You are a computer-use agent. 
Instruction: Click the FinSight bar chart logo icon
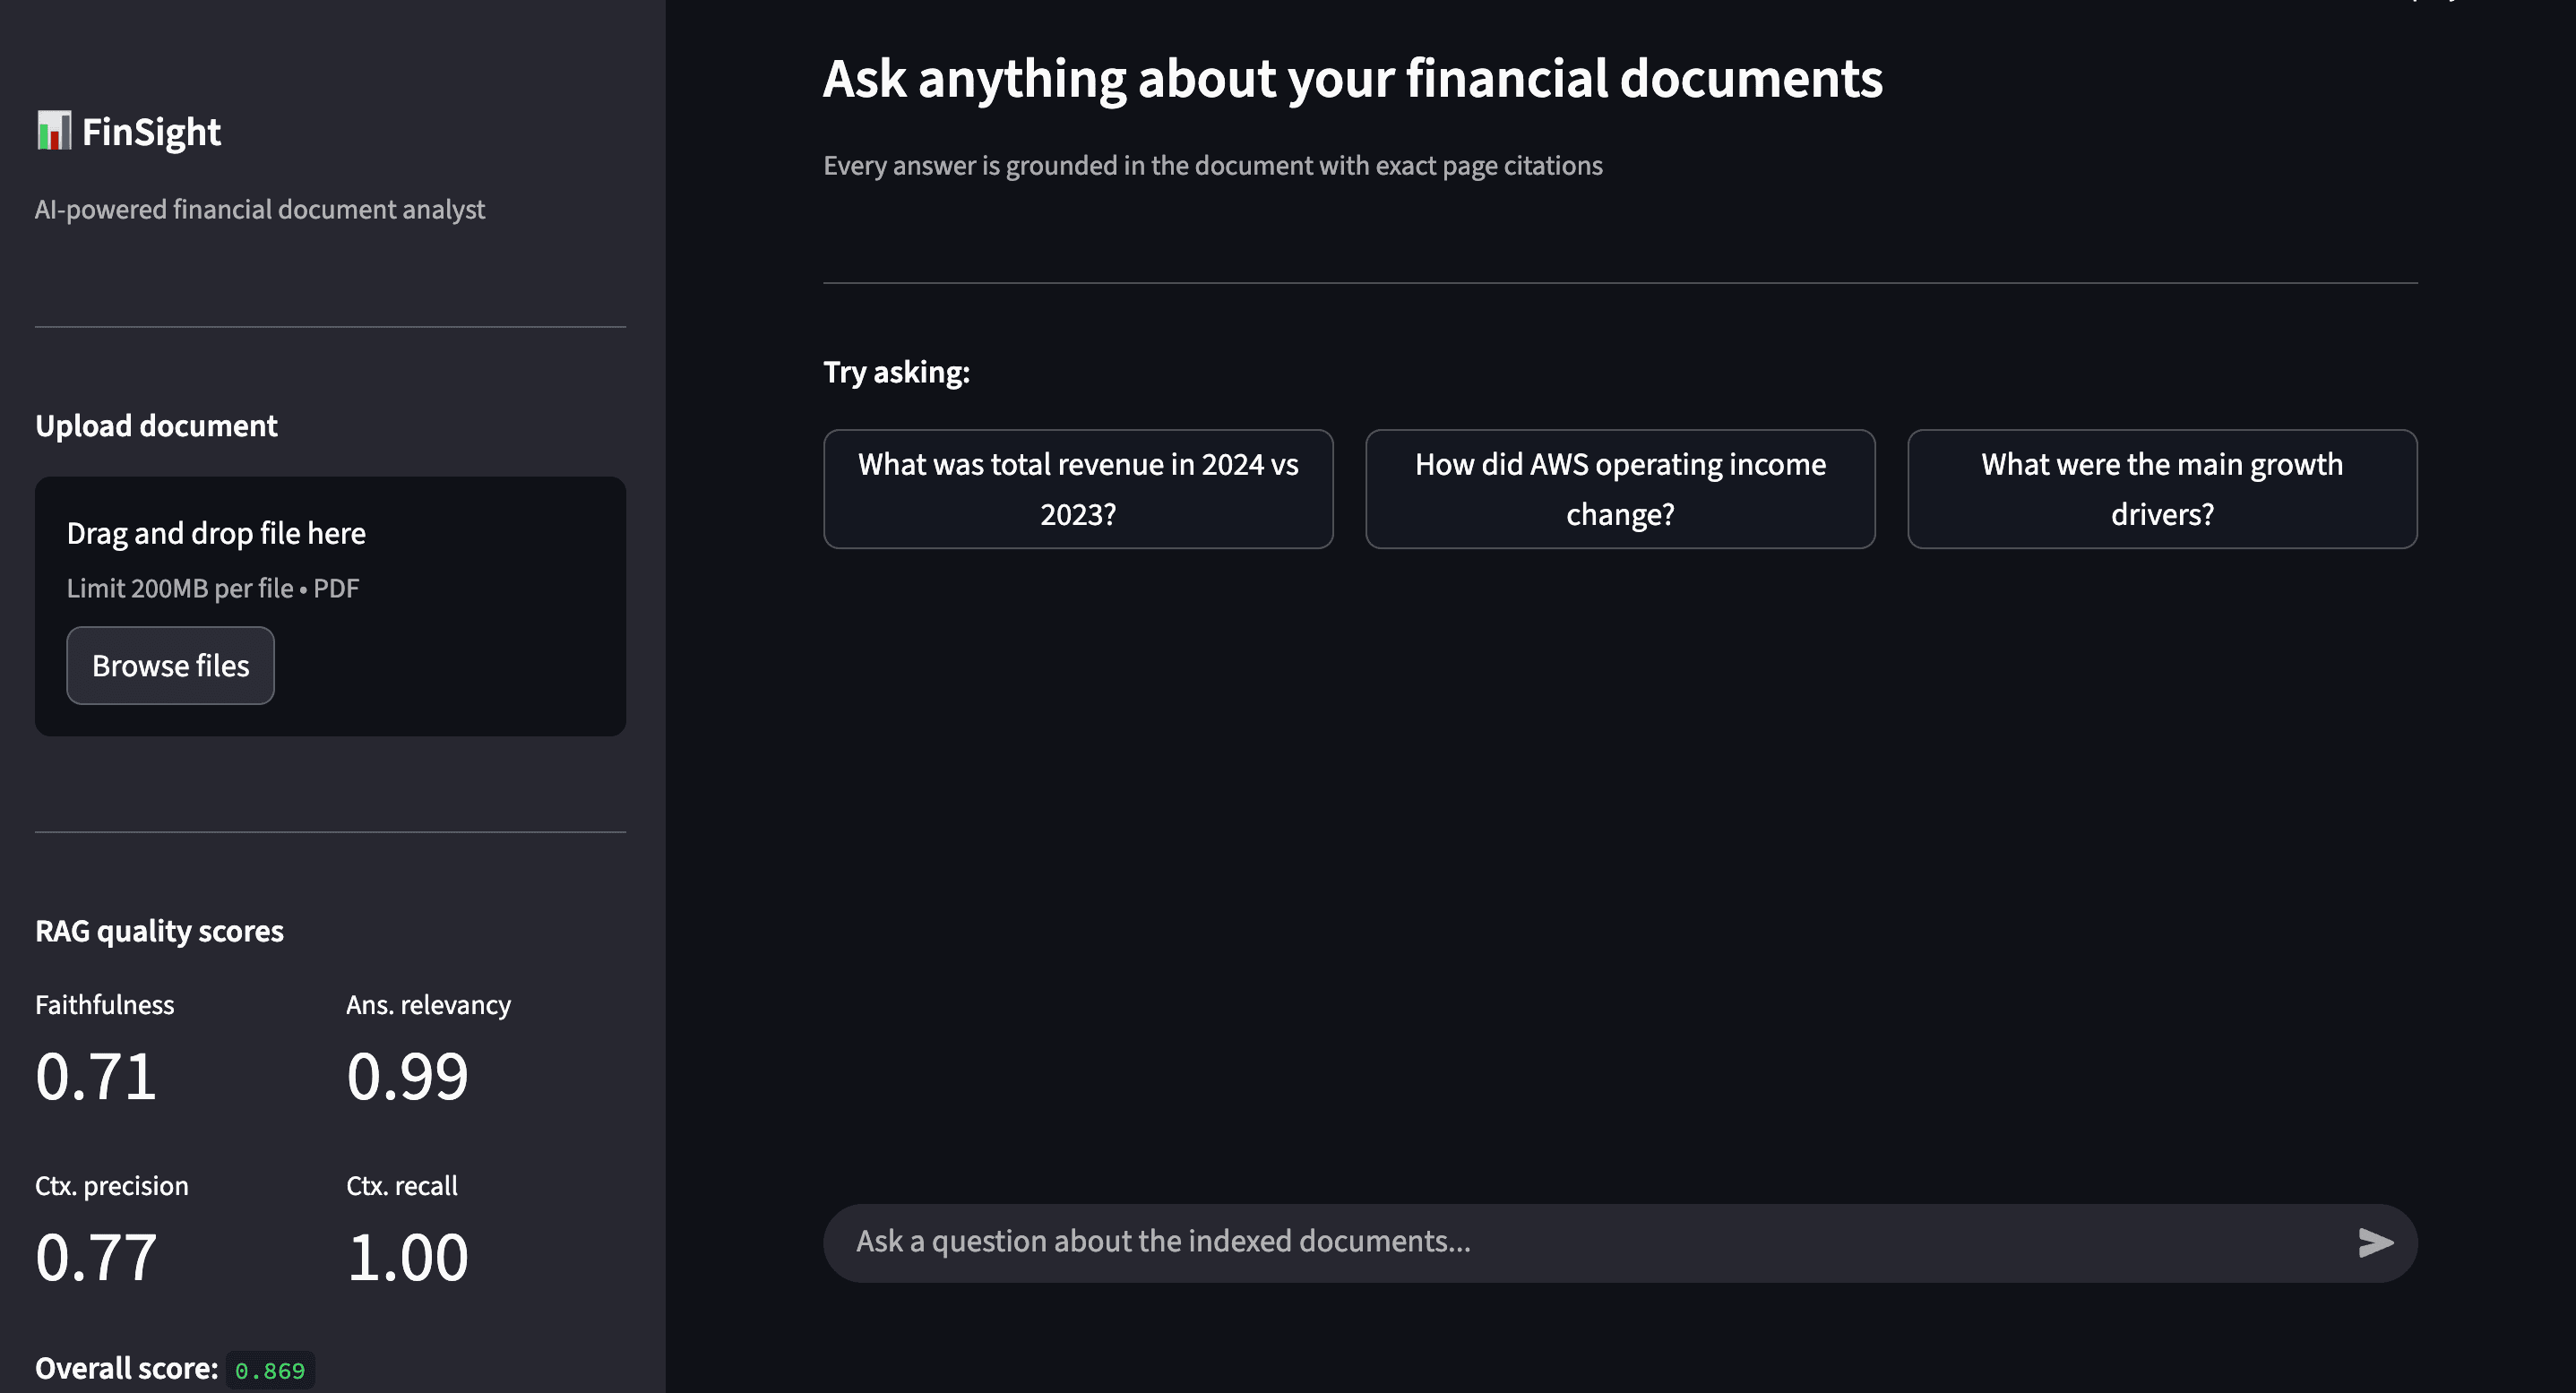click(x=54, y=131)
